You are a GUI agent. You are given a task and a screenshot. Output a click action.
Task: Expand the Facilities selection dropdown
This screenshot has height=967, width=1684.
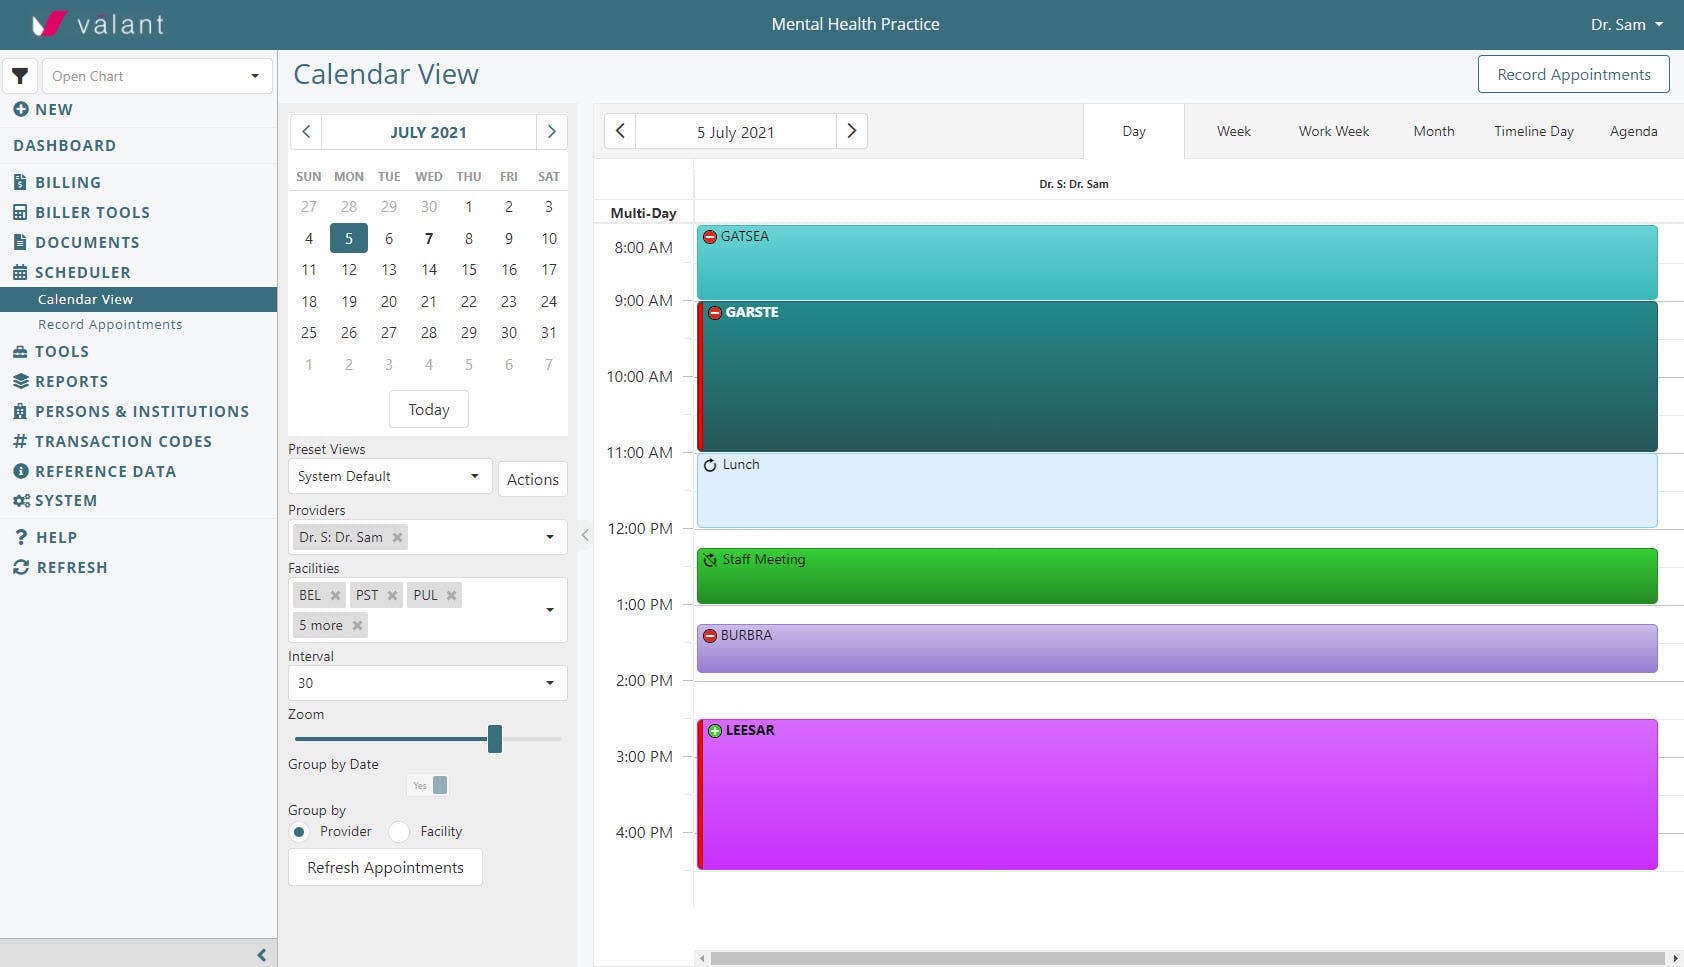pyautogui.click(x=549, y=609)
